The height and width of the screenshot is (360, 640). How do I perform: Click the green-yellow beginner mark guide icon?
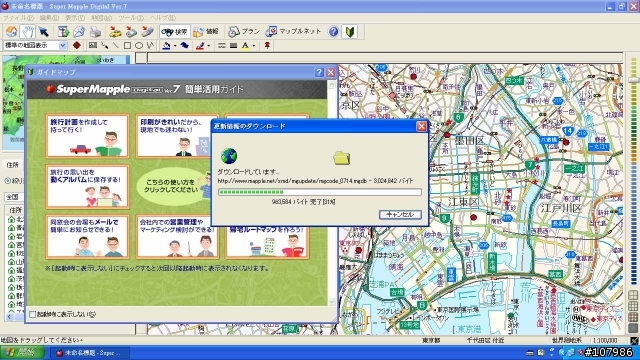pos(350,31)
